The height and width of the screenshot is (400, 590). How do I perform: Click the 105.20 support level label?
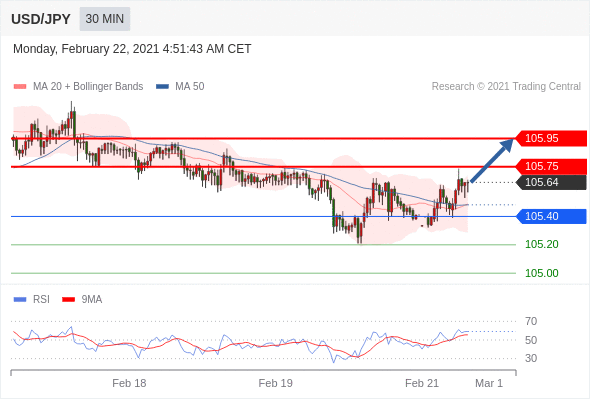pos(541,245)
